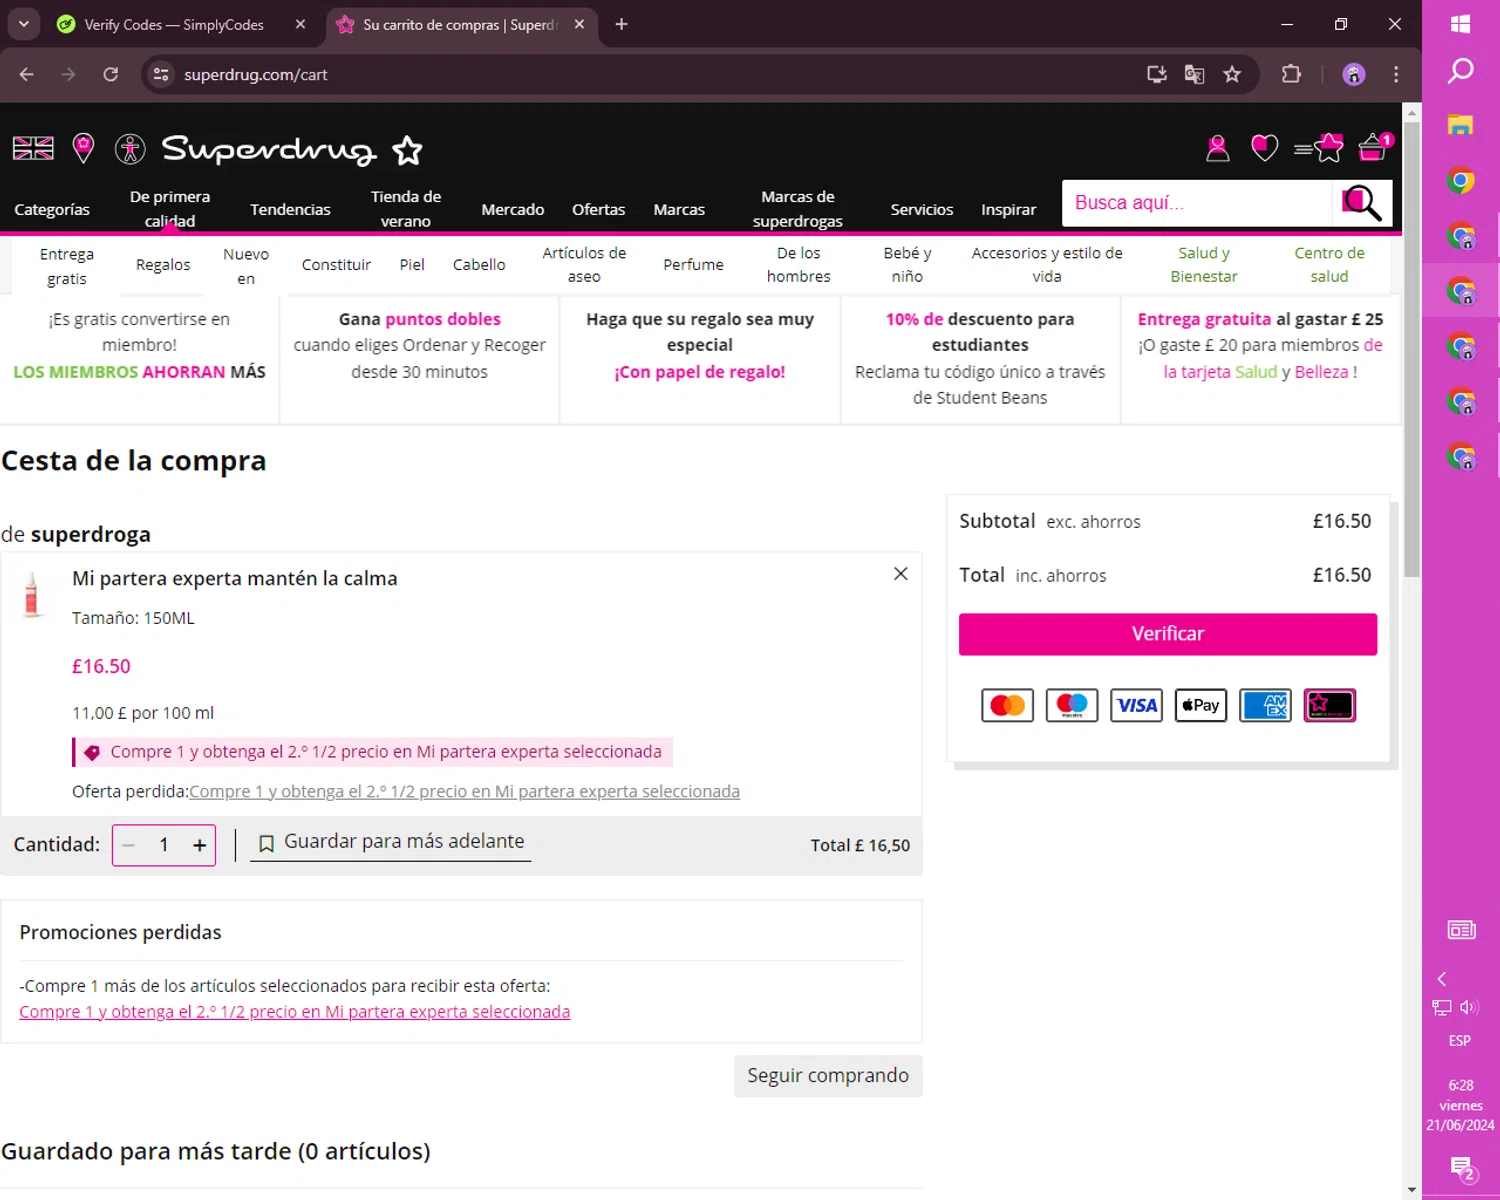Image resolution: width=1500 pixels, height=1200 pixels.
Task: Click Mi partera experta product title
Action: click(234, 578)
